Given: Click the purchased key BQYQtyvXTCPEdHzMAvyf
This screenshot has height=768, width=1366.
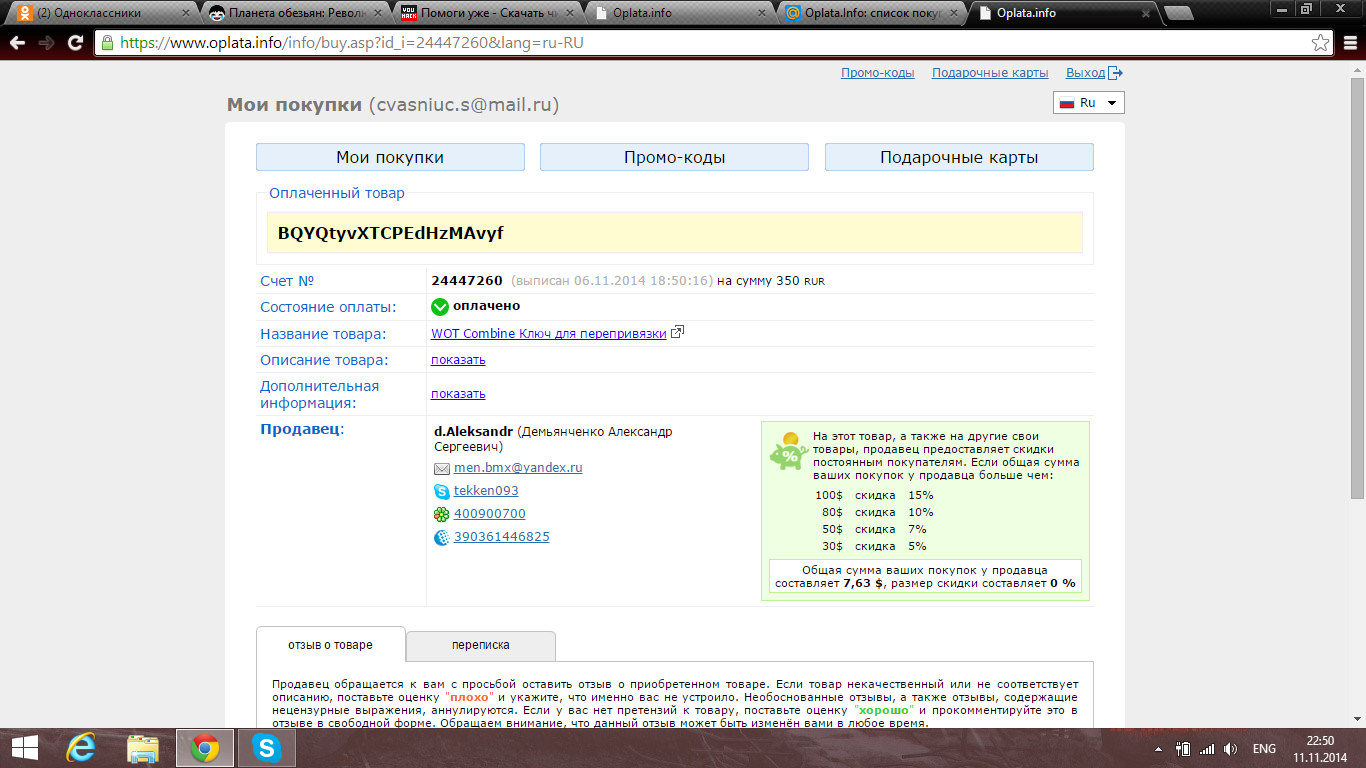Looking at the screenshot, I should pos(391,233).
